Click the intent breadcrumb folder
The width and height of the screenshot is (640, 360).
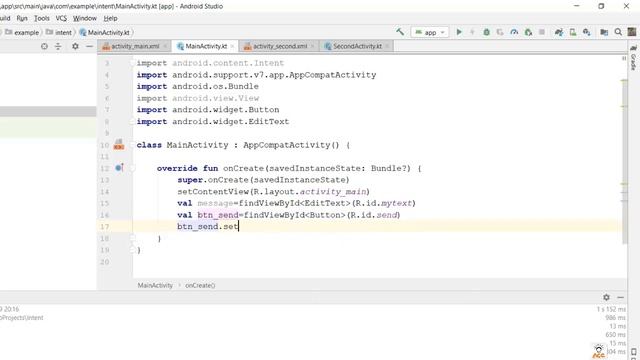[59, 32]
